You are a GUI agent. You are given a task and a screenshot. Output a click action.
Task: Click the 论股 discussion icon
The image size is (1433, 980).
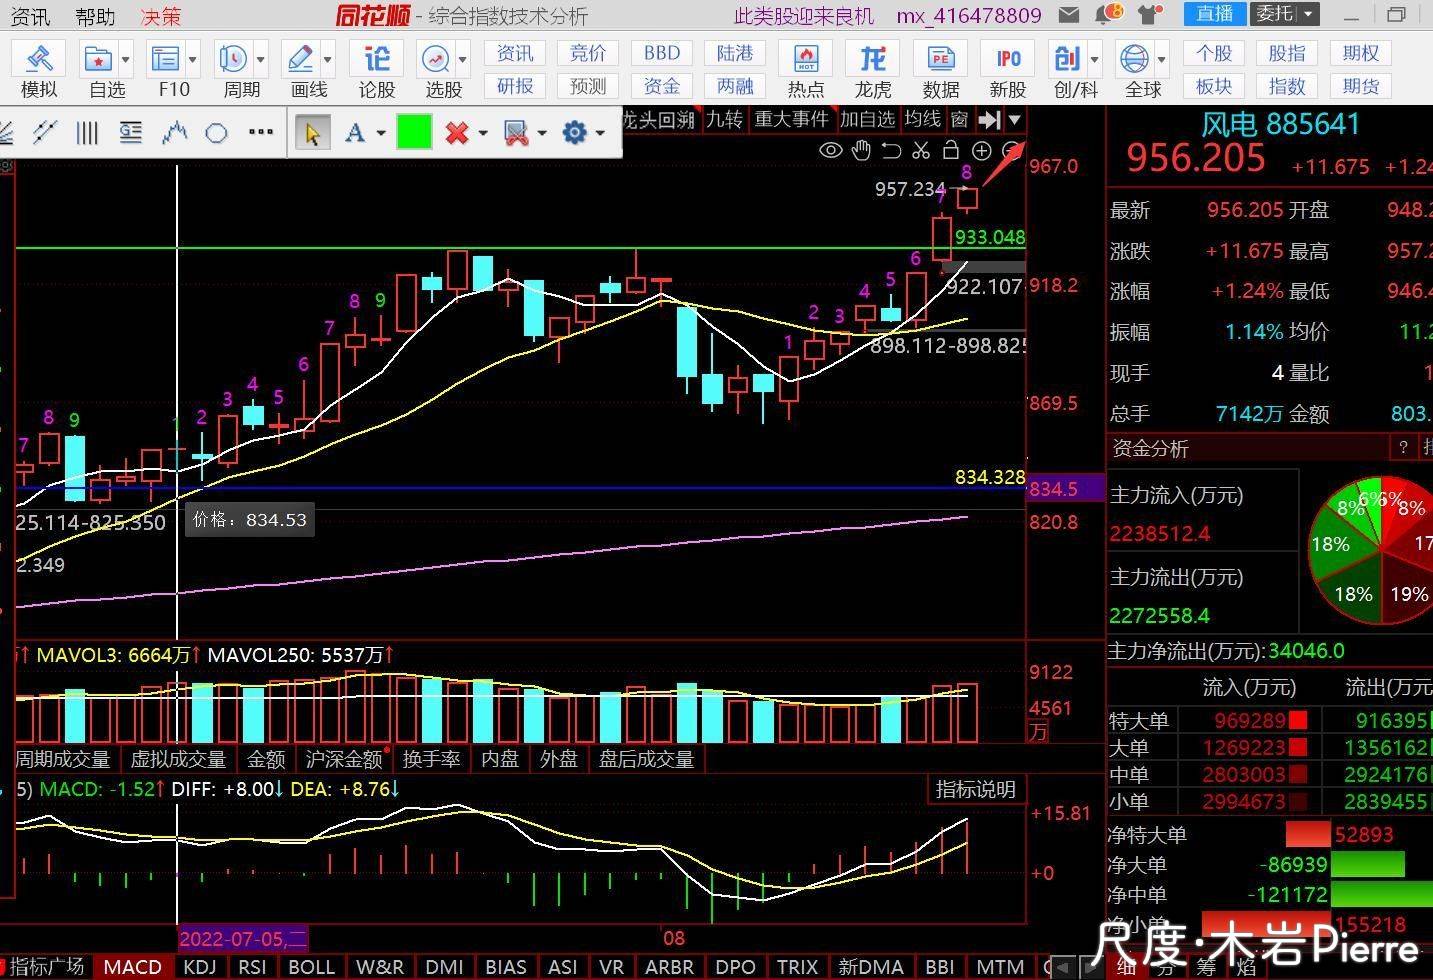pos(376,69)
